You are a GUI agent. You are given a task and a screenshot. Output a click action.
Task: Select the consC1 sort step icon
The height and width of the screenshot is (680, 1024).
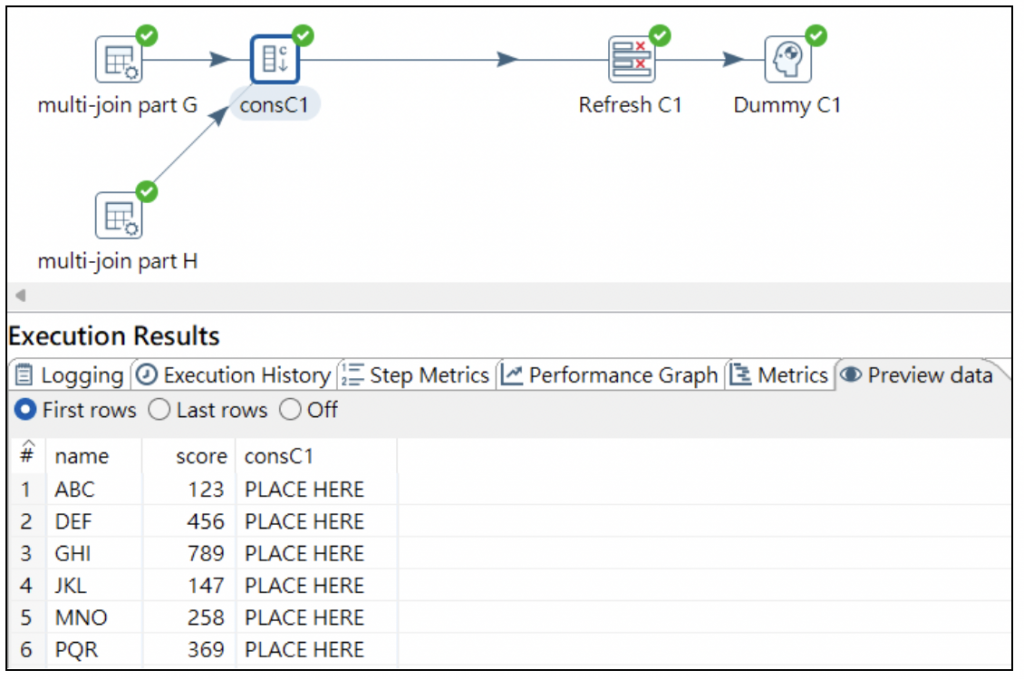click(x=276, y=58)
